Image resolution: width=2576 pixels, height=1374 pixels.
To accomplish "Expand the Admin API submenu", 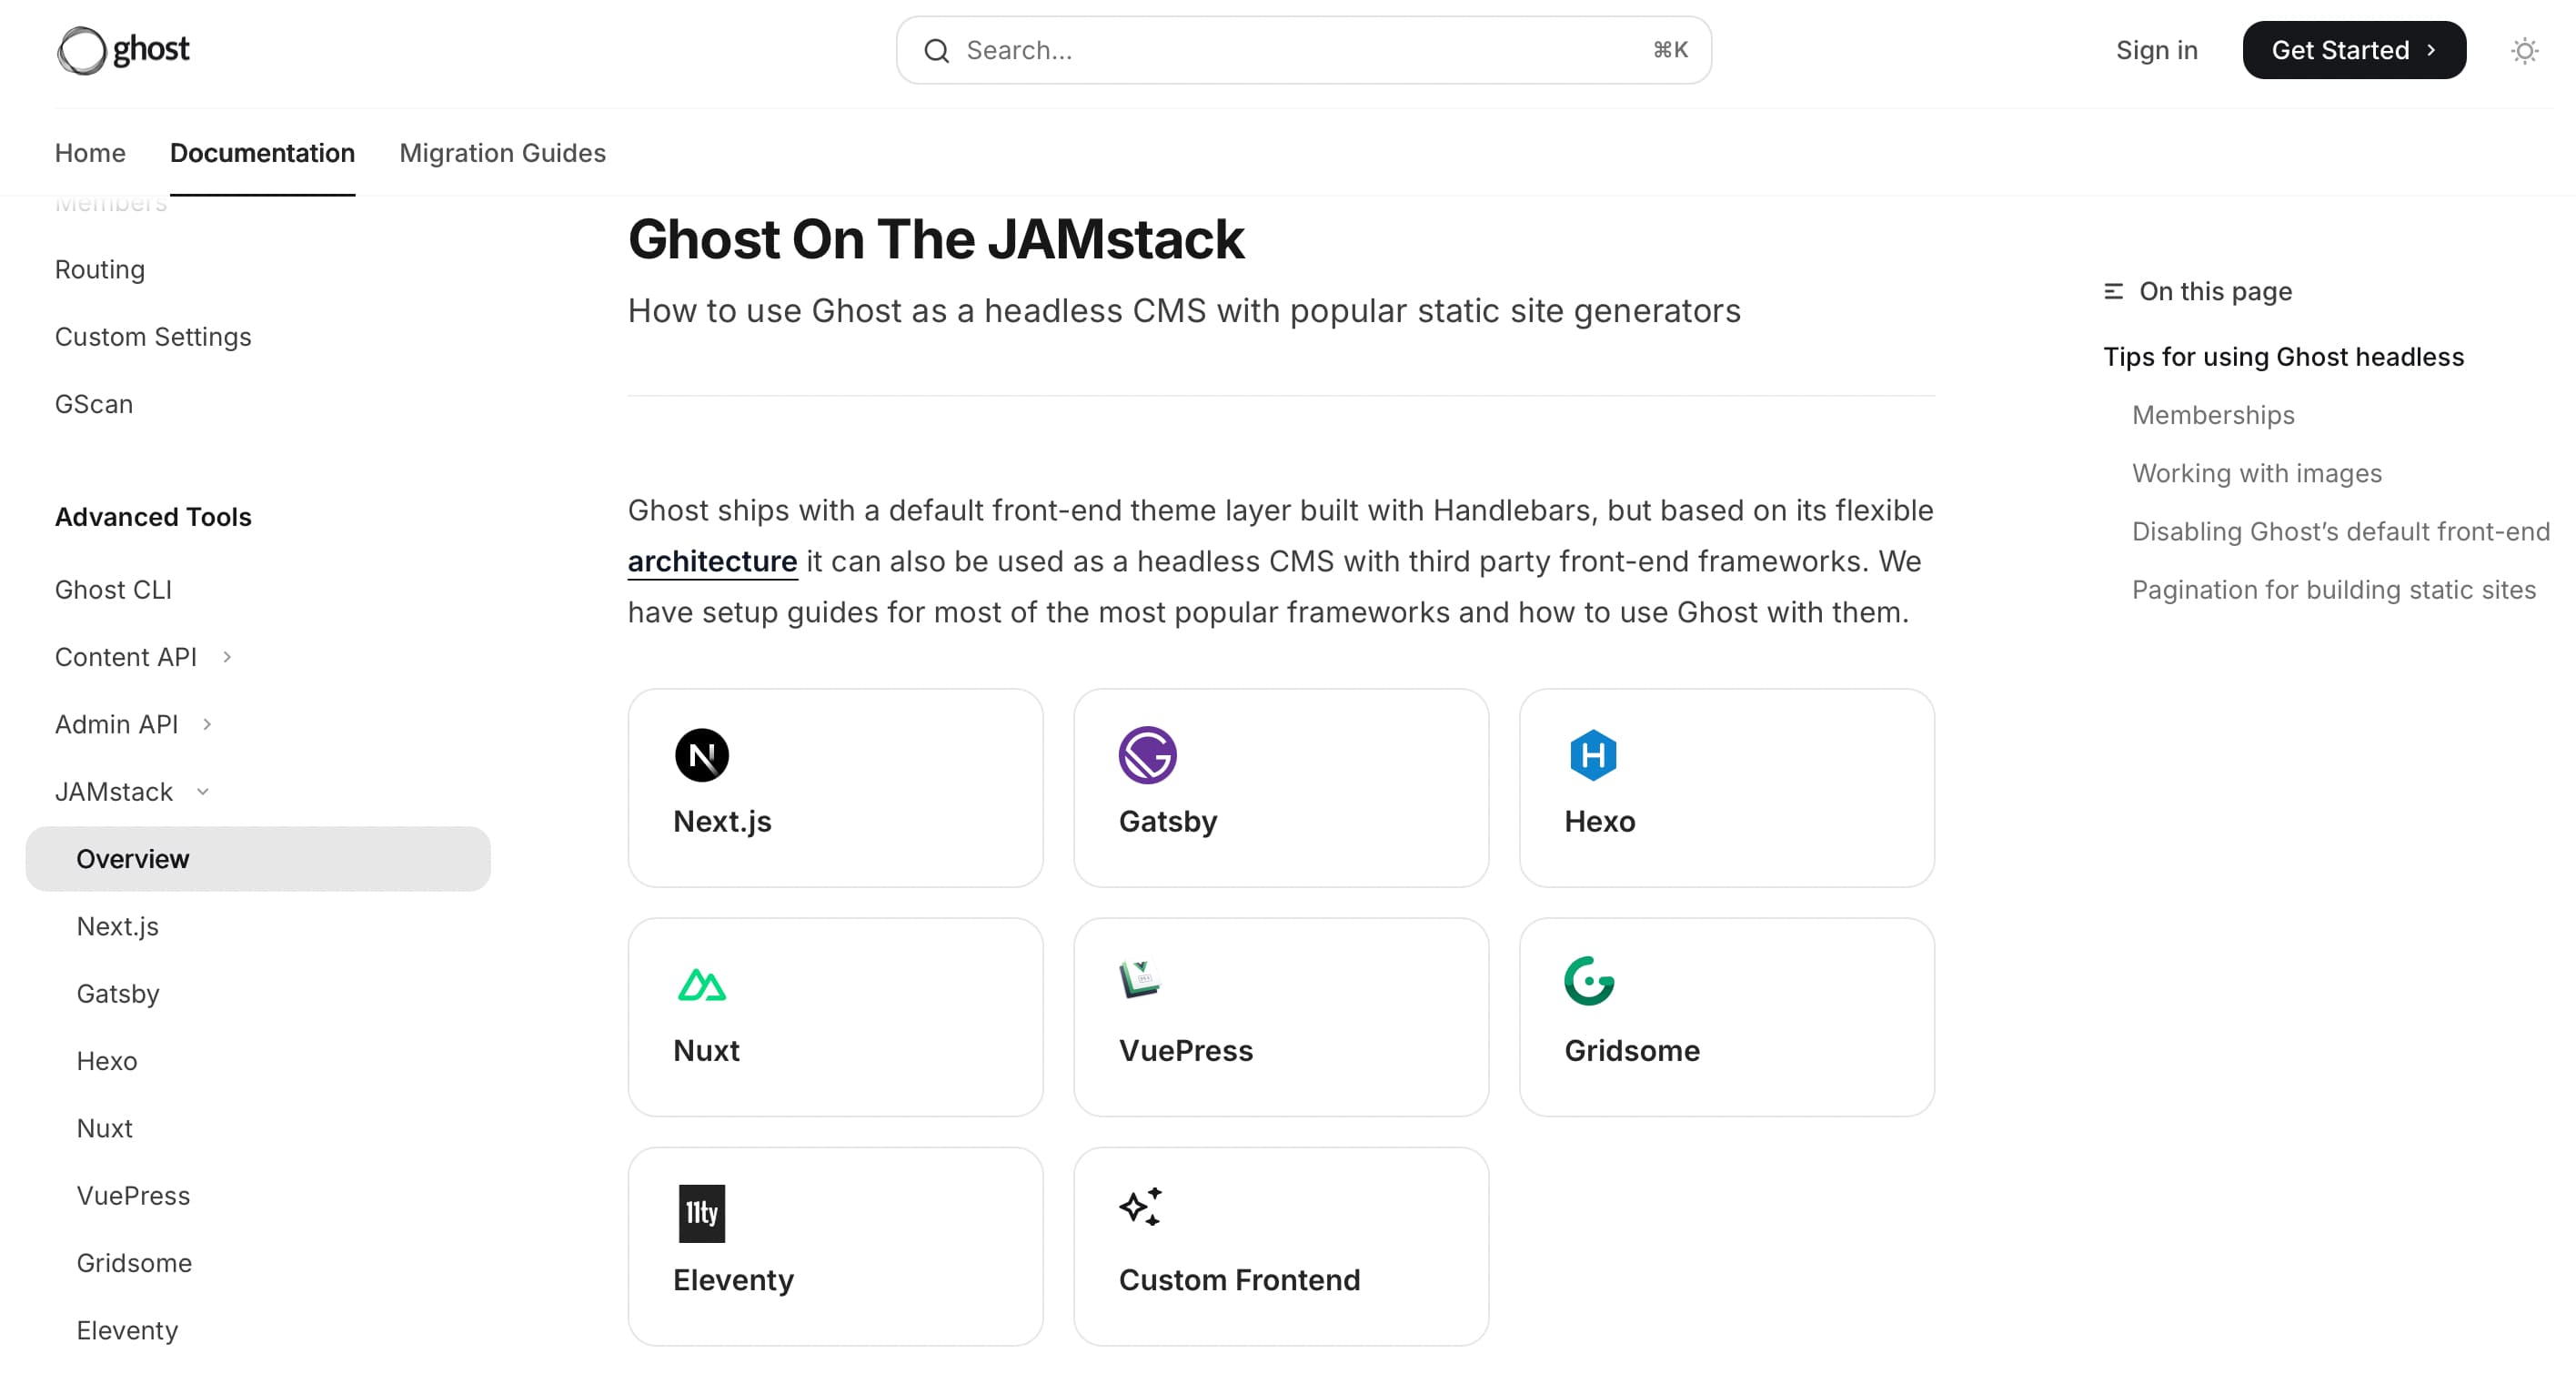I will pyautogui.click(x=208, y=724).
